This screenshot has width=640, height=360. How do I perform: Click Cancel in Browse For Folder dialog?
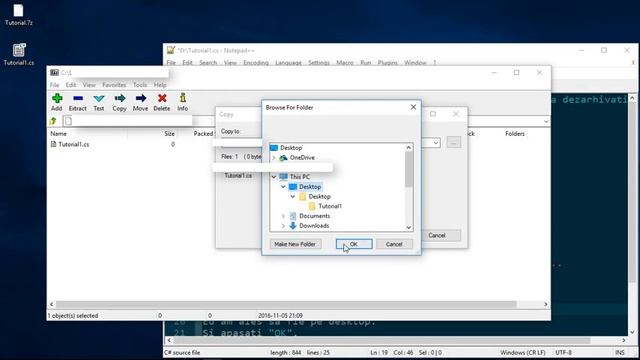[x=394, y=244]
